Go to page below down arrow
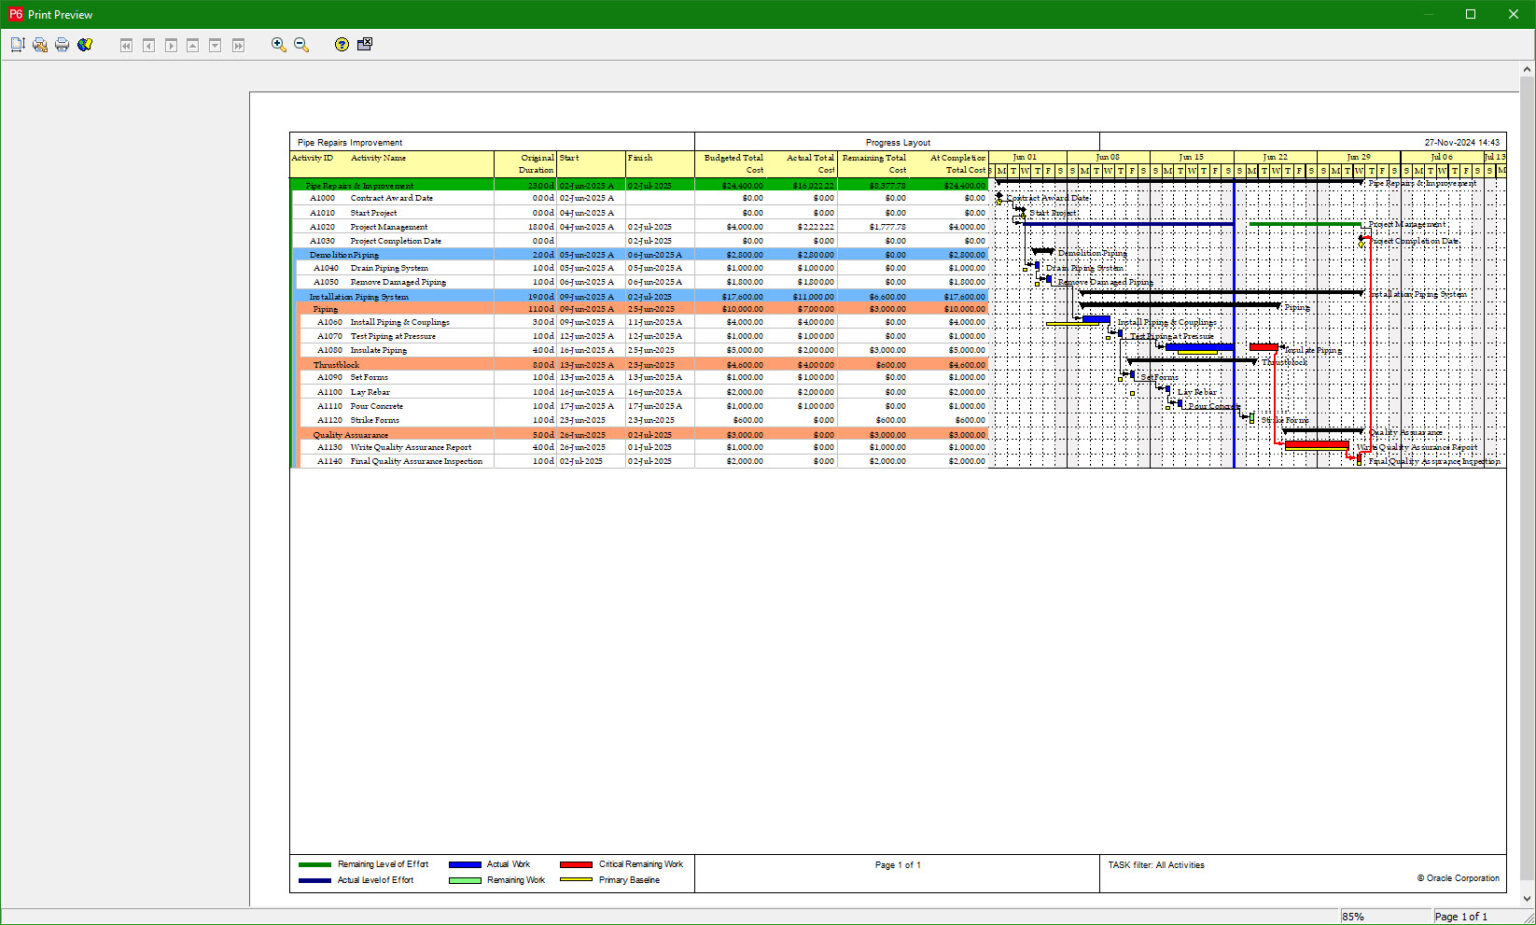 [x=215, y=45]
